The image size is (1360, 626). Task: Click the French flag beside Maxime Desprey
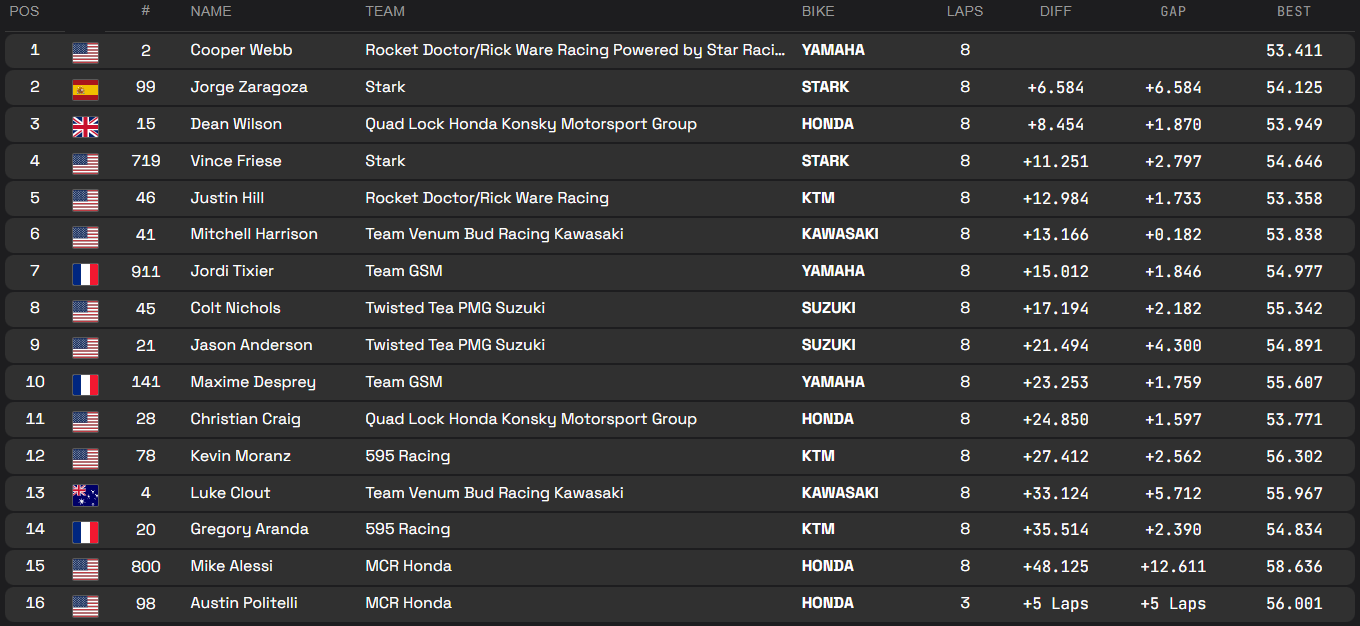[85, 384]
